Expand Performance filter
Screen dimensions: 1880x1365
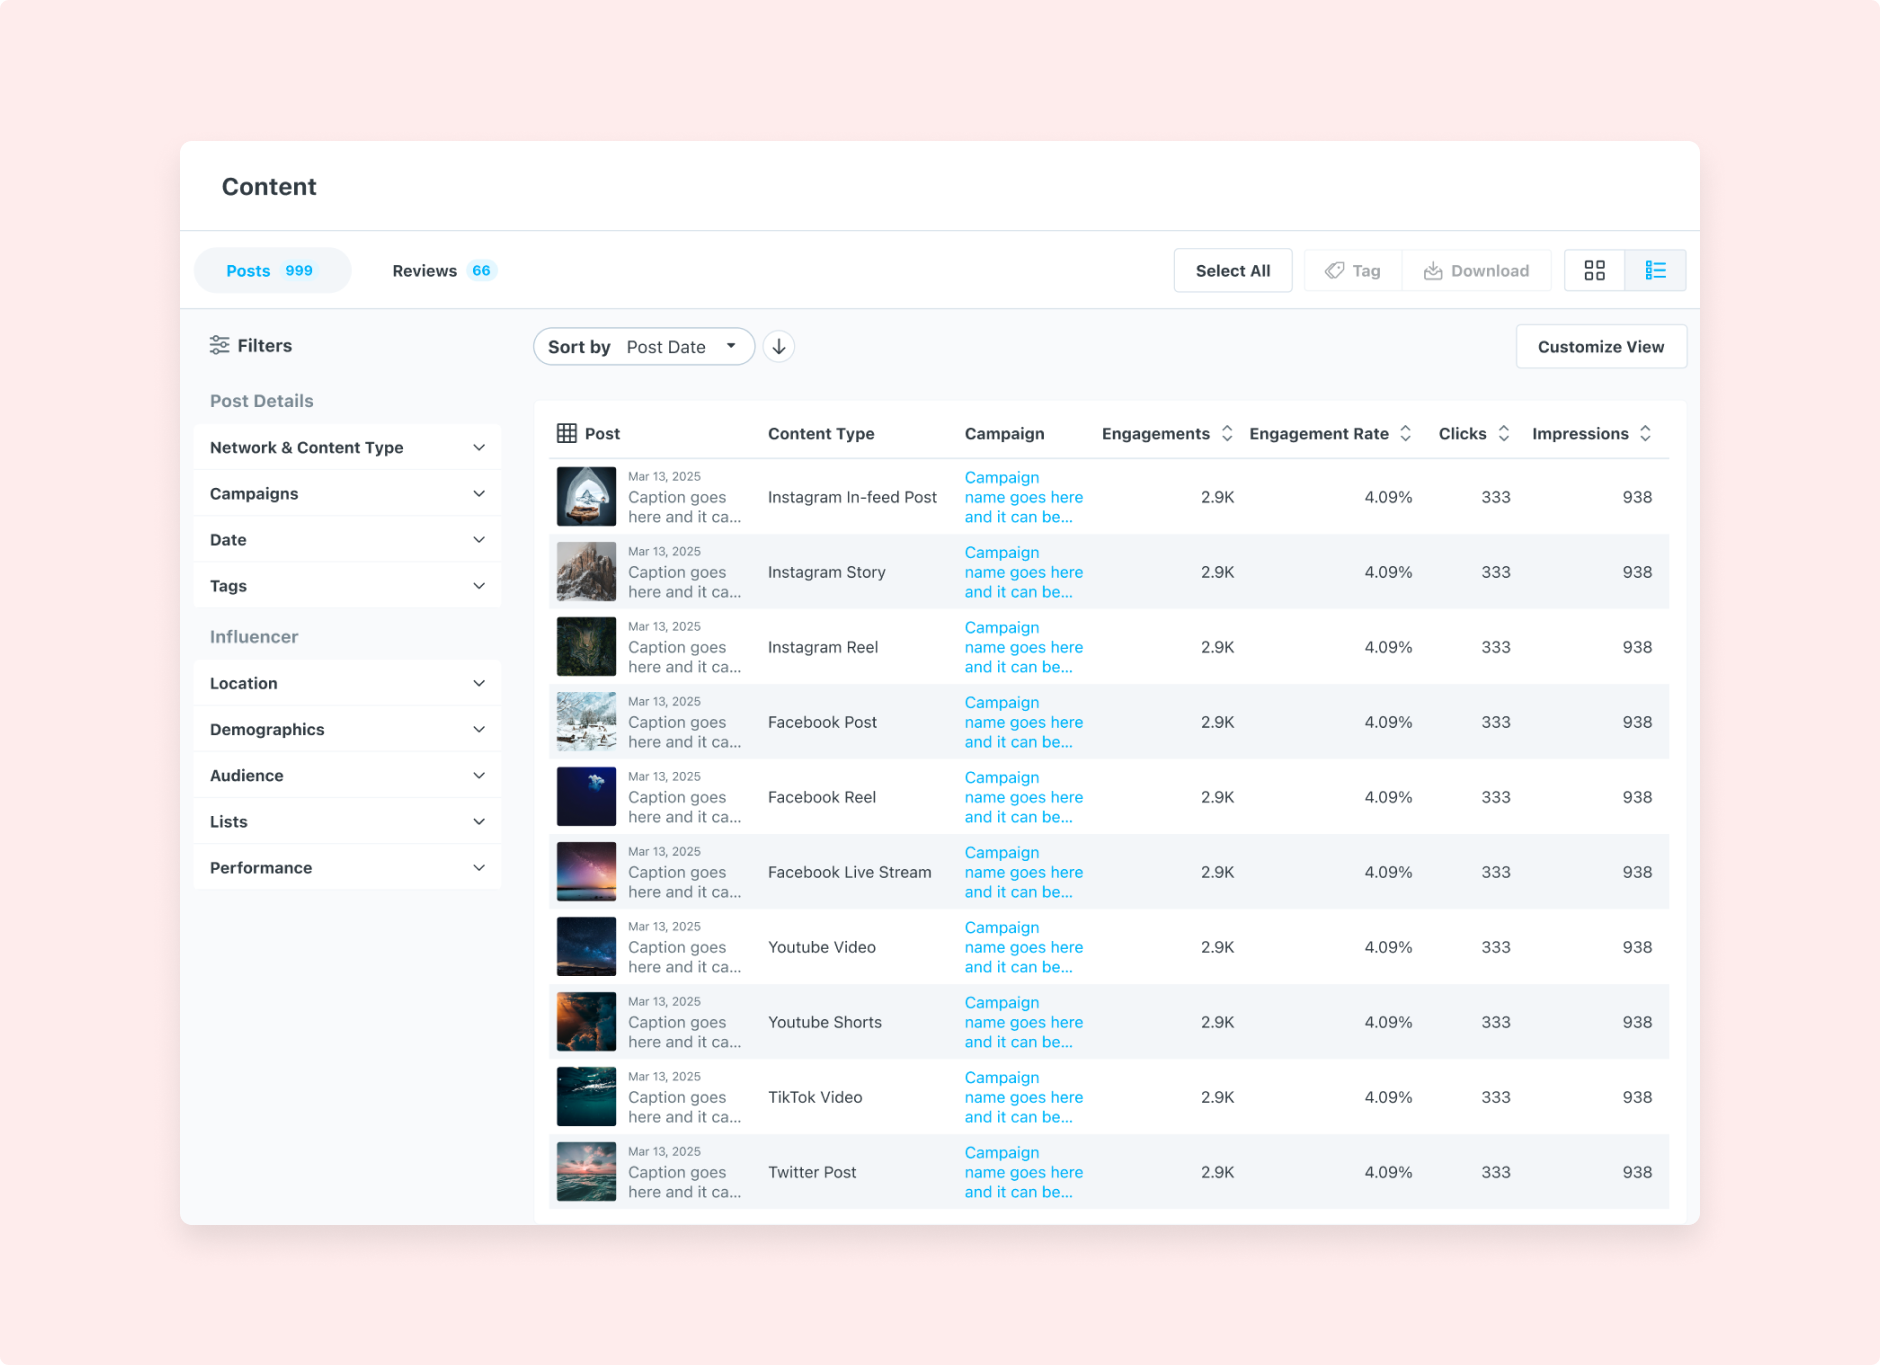coord(347,867)
